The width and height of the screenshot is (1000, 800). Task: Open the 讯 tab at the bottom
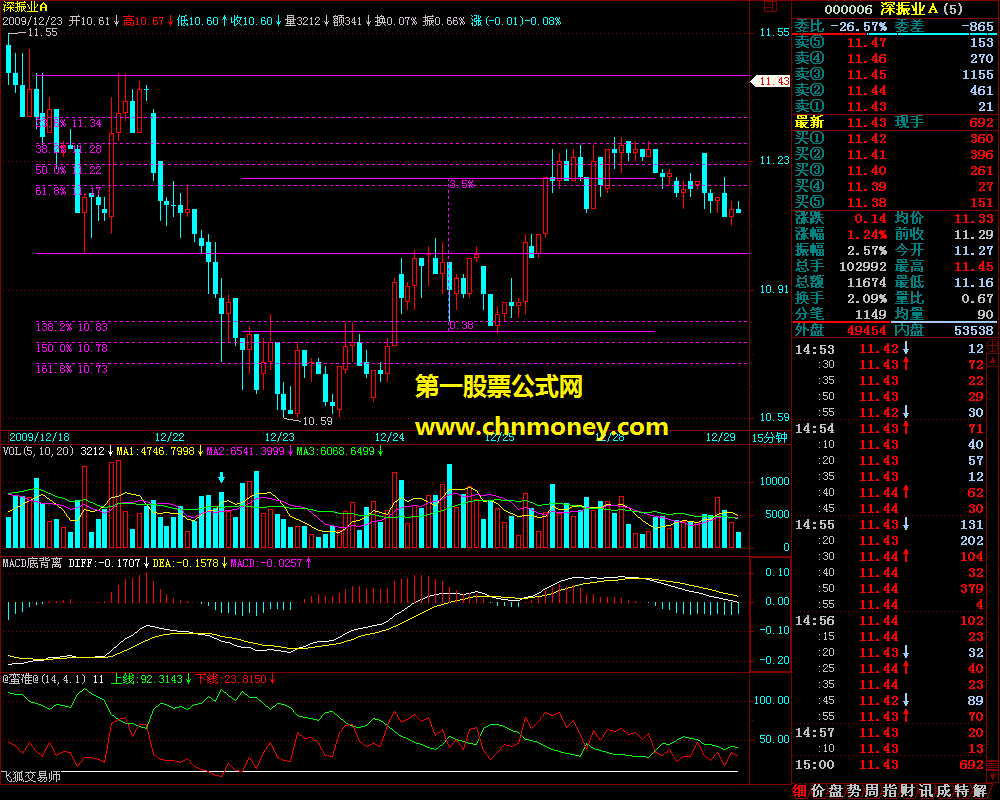pyautogui.click(x=925, y=791)
